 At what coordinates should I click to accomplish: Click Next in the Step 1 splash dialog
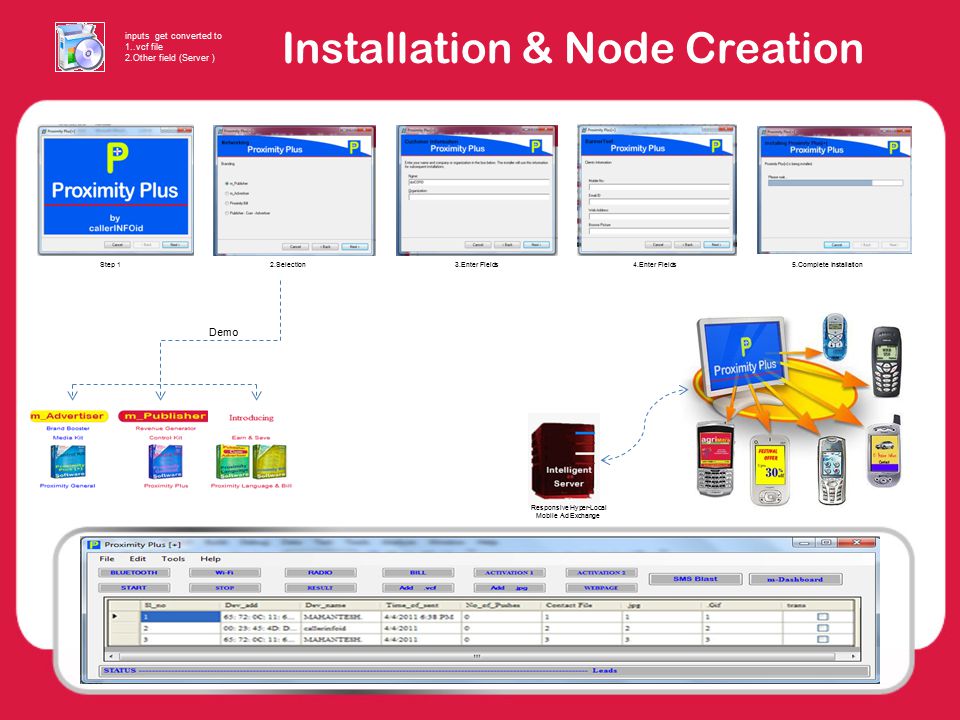175,244
